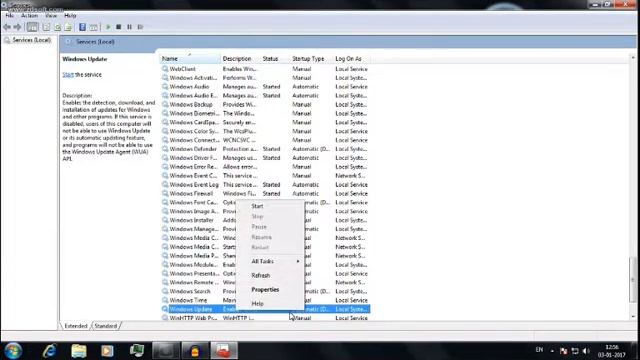This screenshot has height=360, width=640.
Task: Click the taskbar clock showing 03-01-2017
Action: pyautogui.click(x=612, y=351)
